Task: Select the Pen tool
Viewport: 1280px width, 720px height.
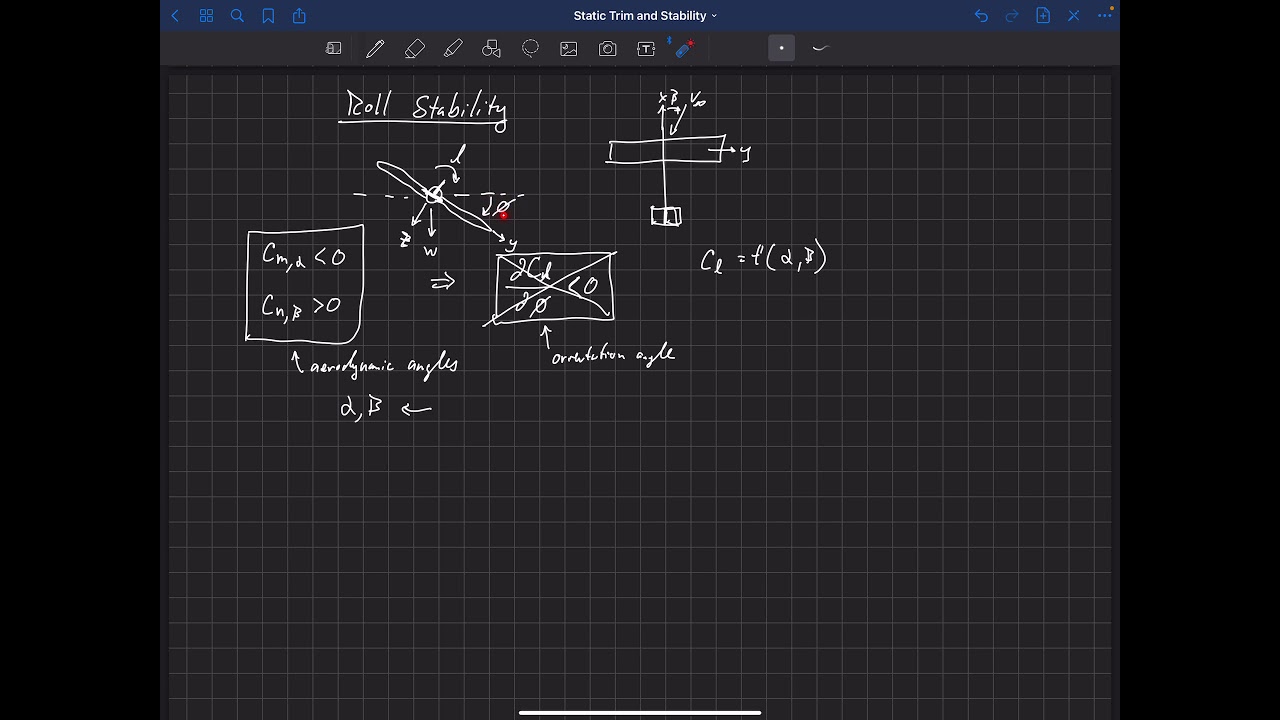Action: point(375,48)
